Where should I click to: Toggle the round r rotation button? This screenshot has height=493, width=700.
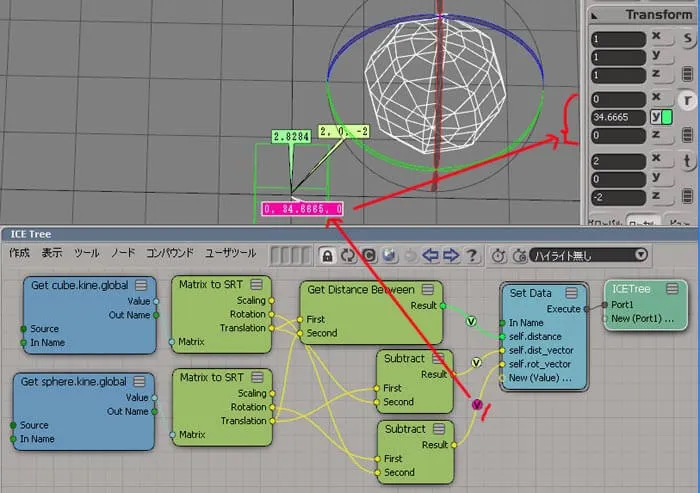point(687,100)
